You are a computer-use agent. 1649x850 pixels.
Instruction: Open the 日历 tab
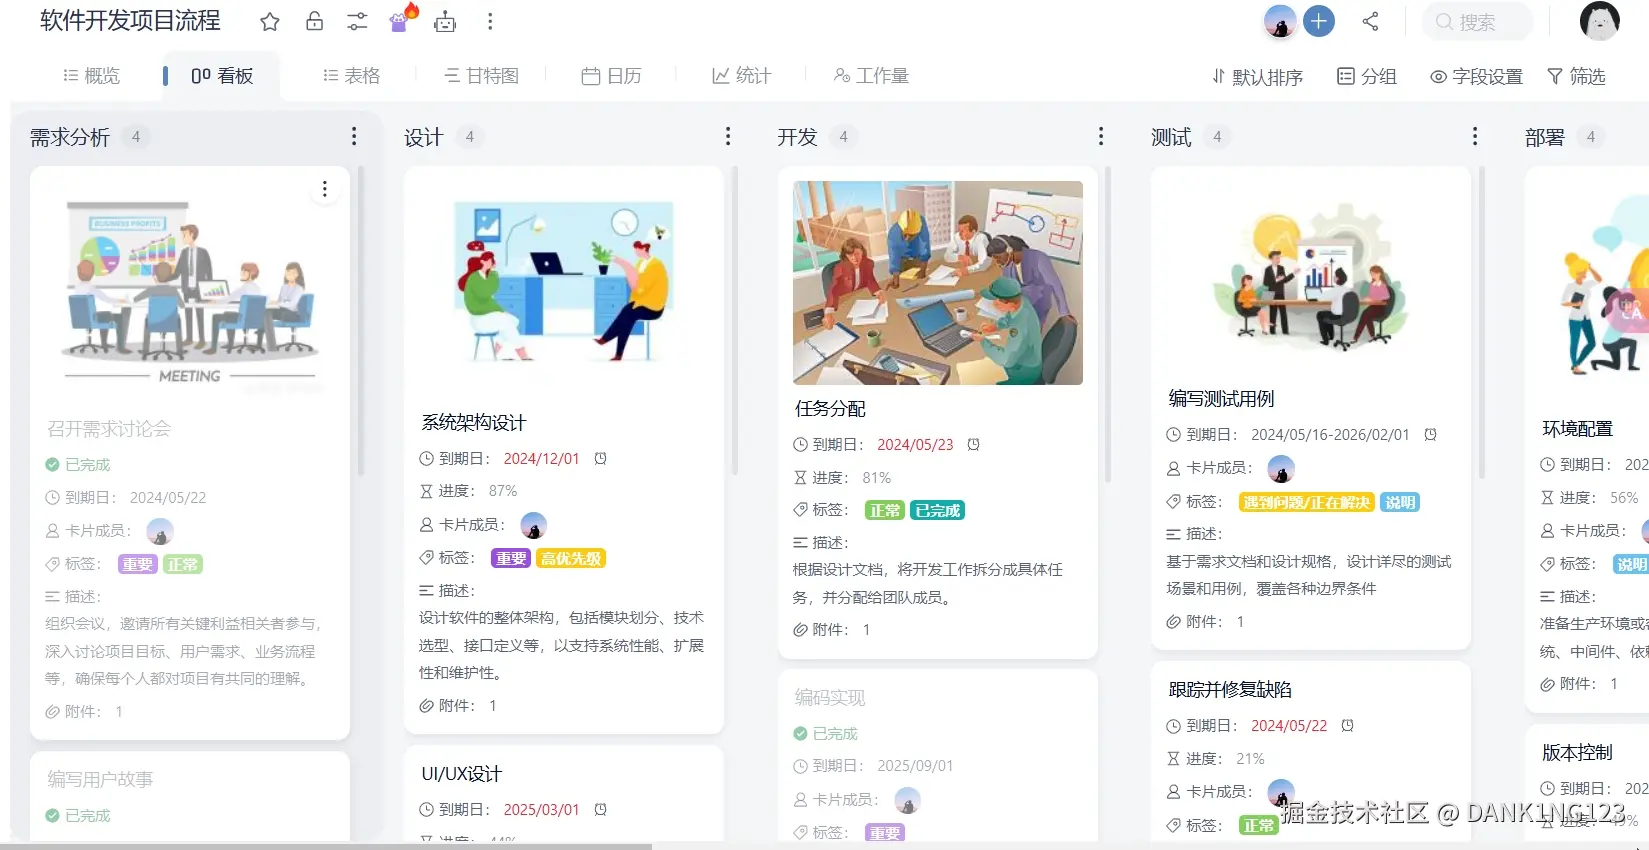click(x=611, y=75)
